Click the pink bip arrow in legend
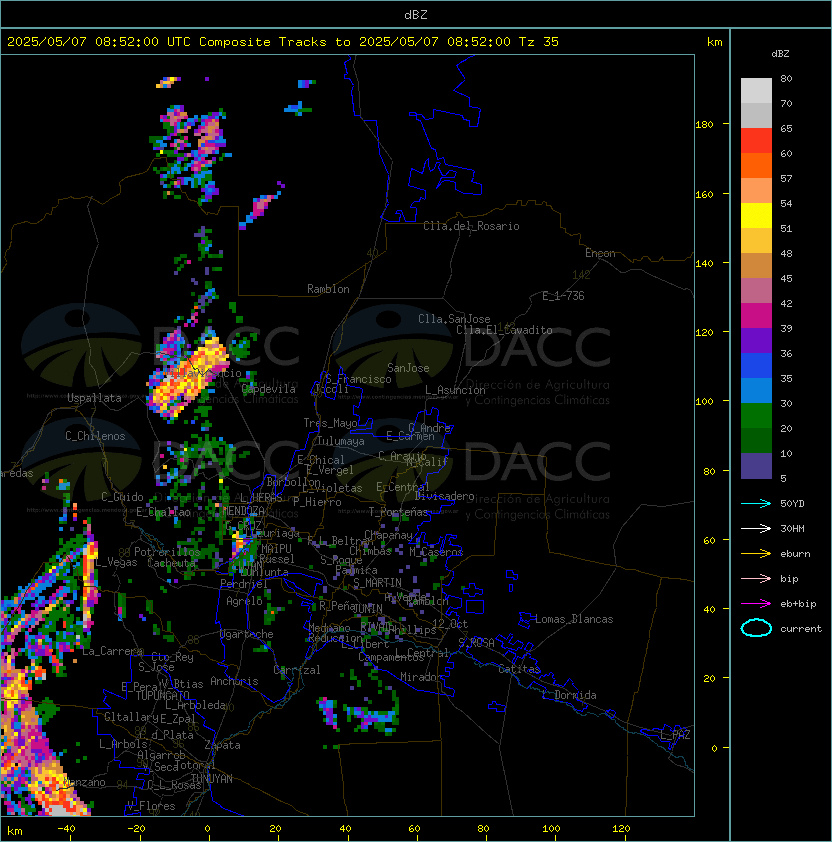 pyautogui.click(x=756, y=578)
